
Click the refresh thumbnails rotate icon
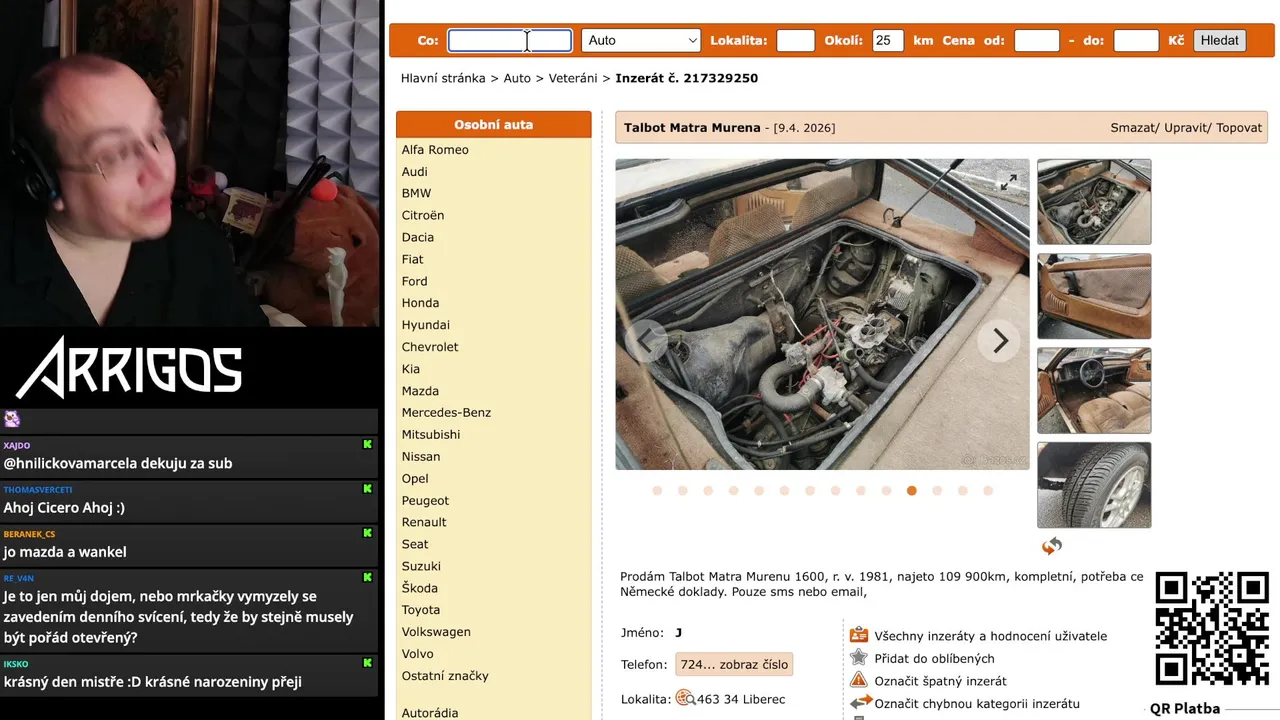click(1052, 546)
